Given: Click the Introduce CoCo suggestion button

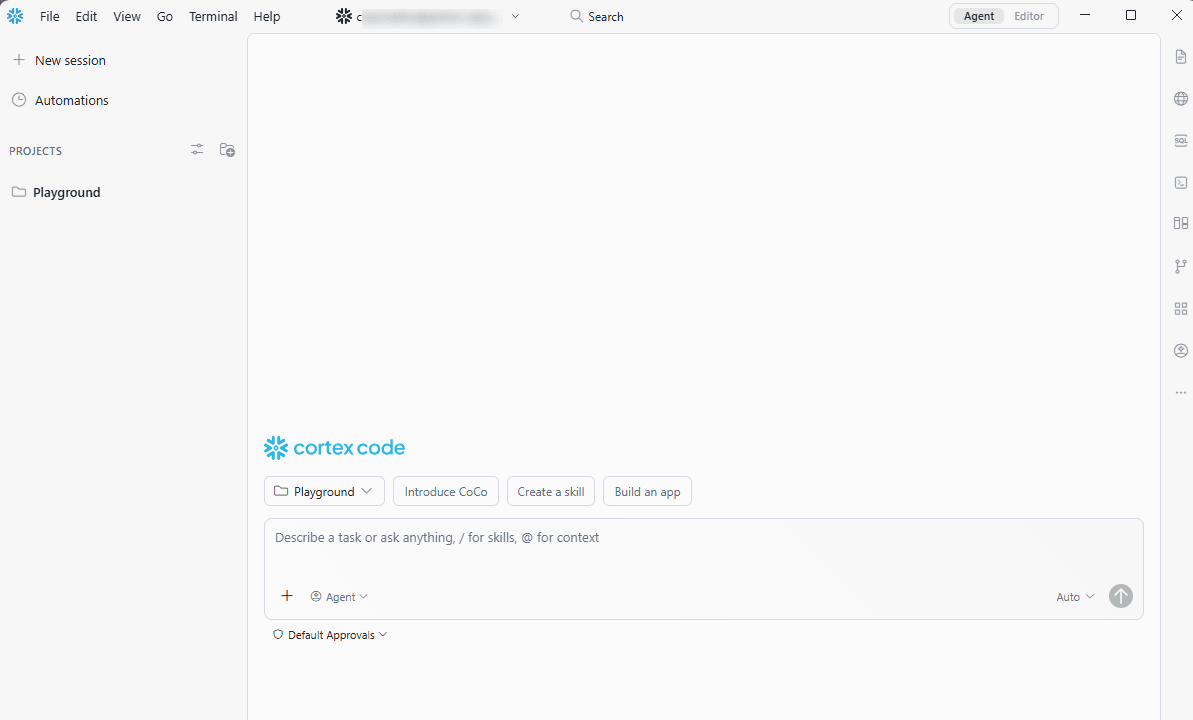Looking at the screenshot, I should pyautogui.click(x=446, y=492).
